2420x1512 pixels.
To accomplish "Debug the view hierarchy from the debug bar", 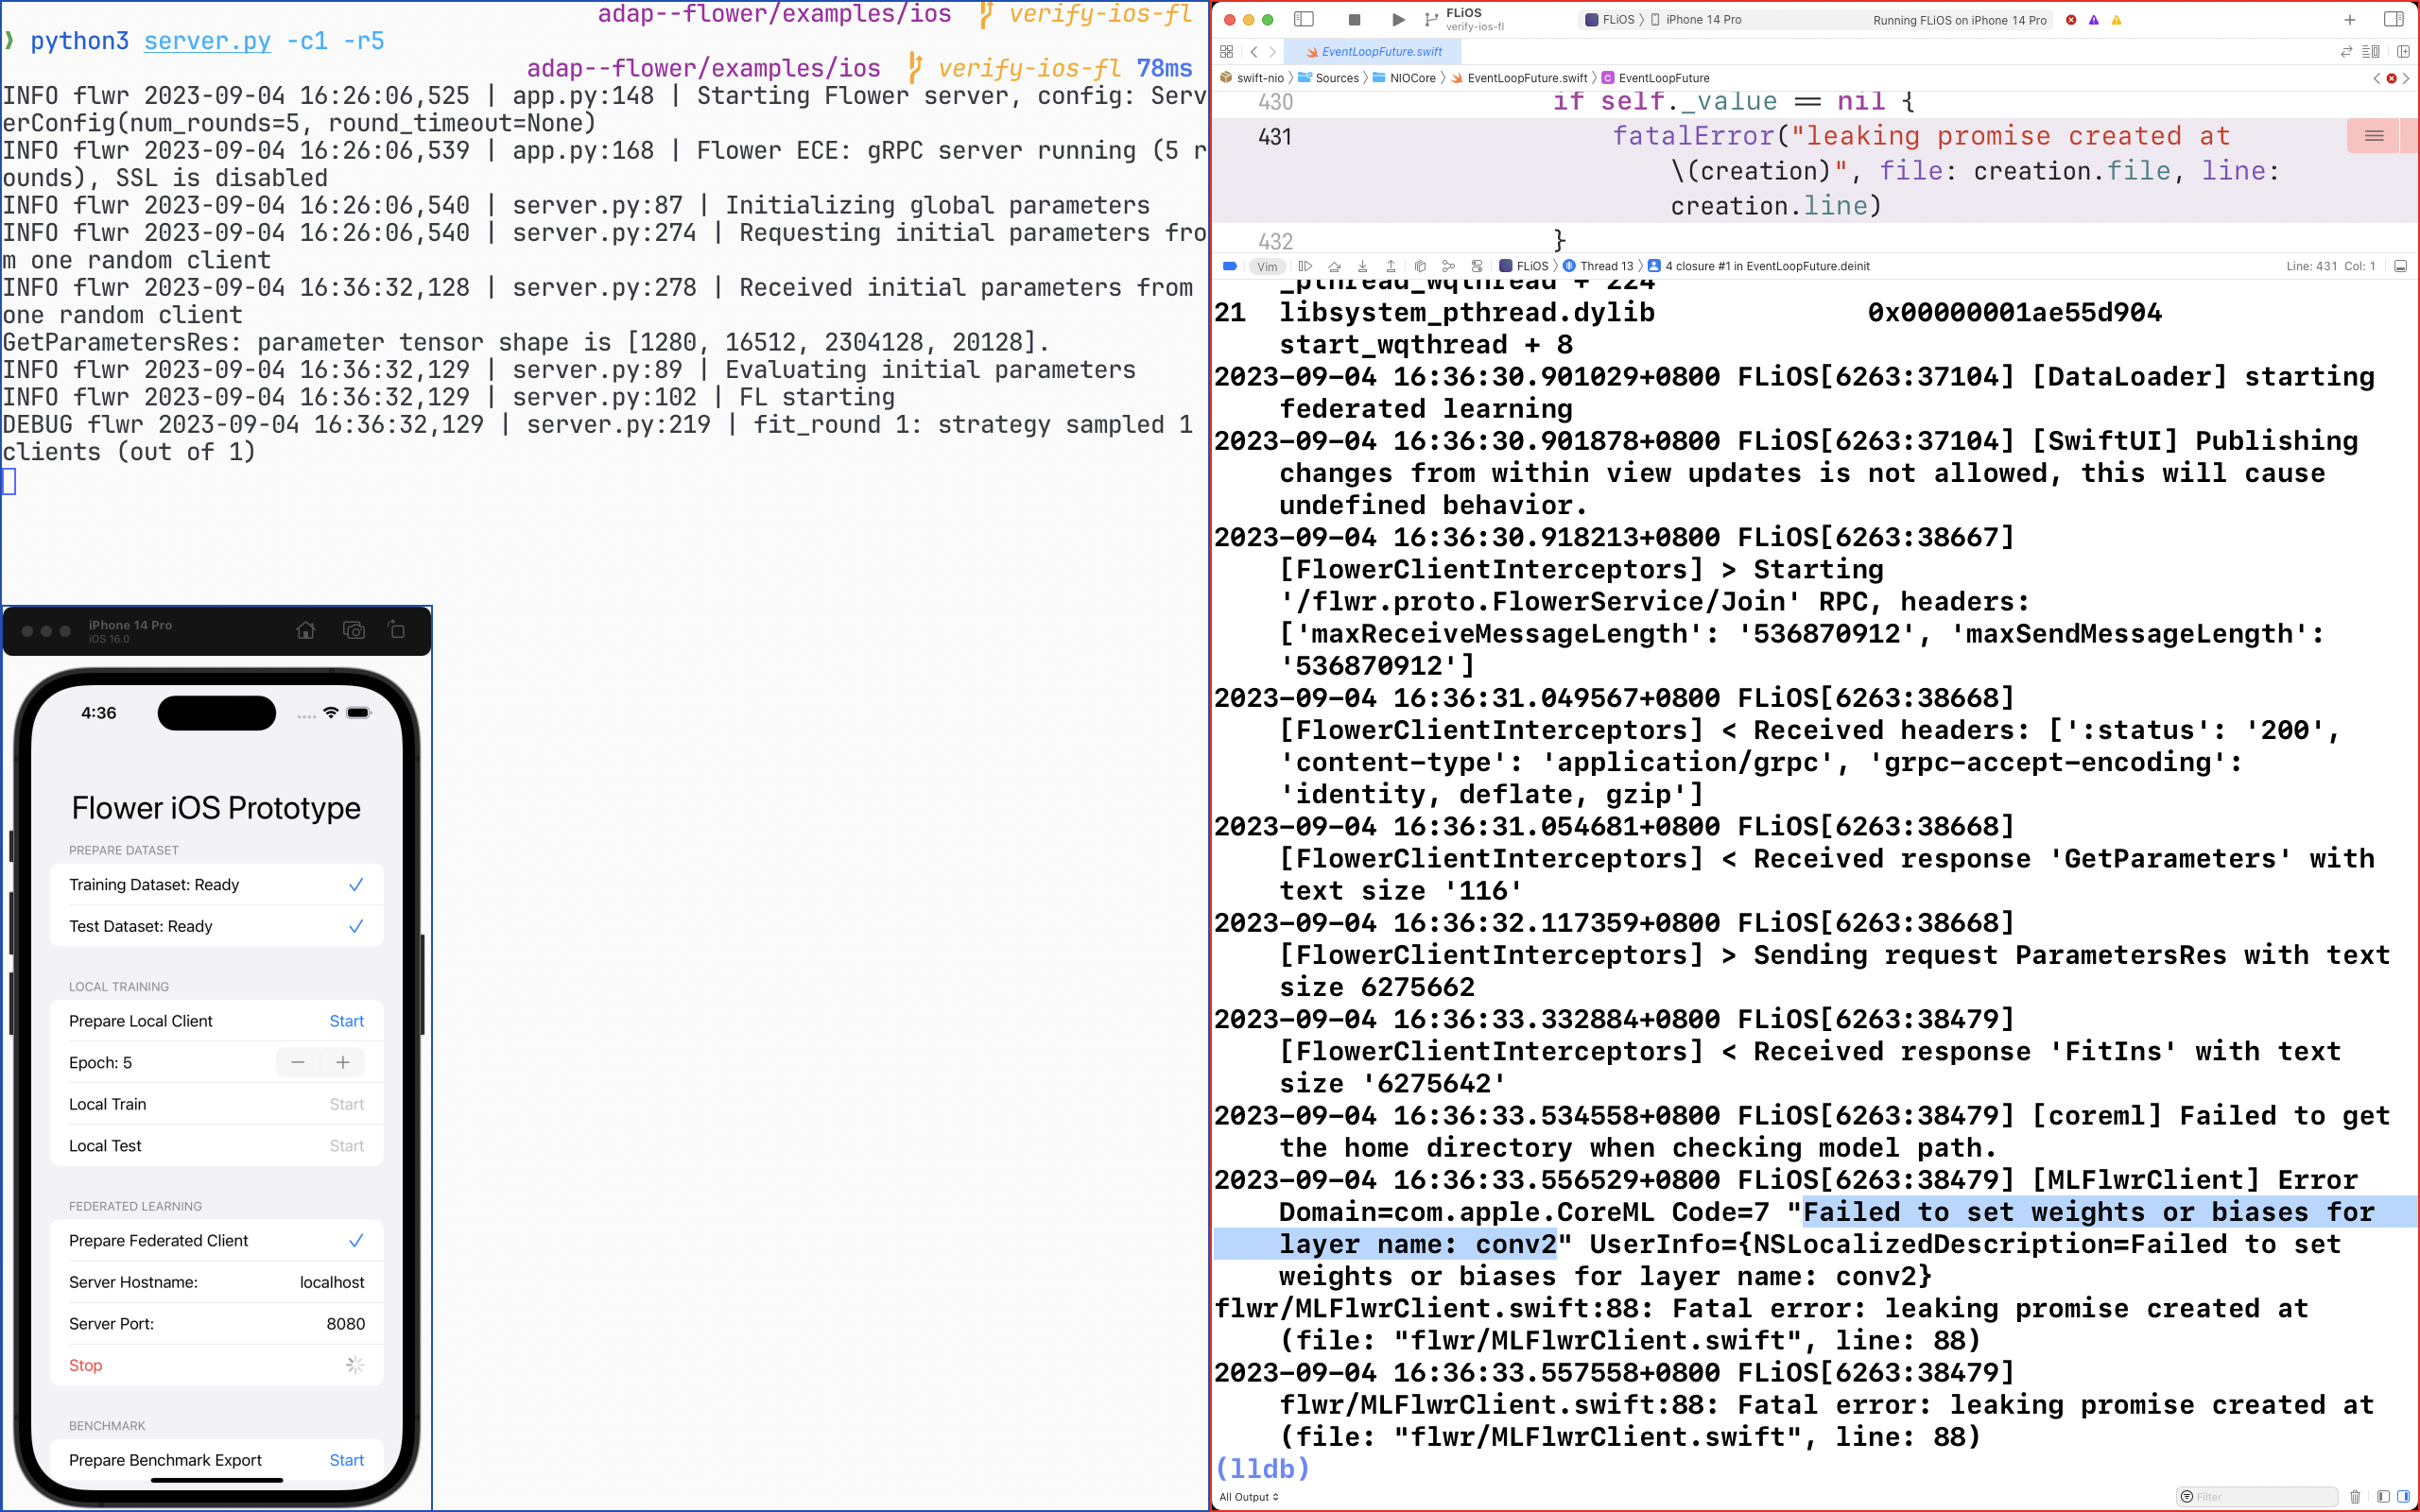I will tap(1420, 266).
